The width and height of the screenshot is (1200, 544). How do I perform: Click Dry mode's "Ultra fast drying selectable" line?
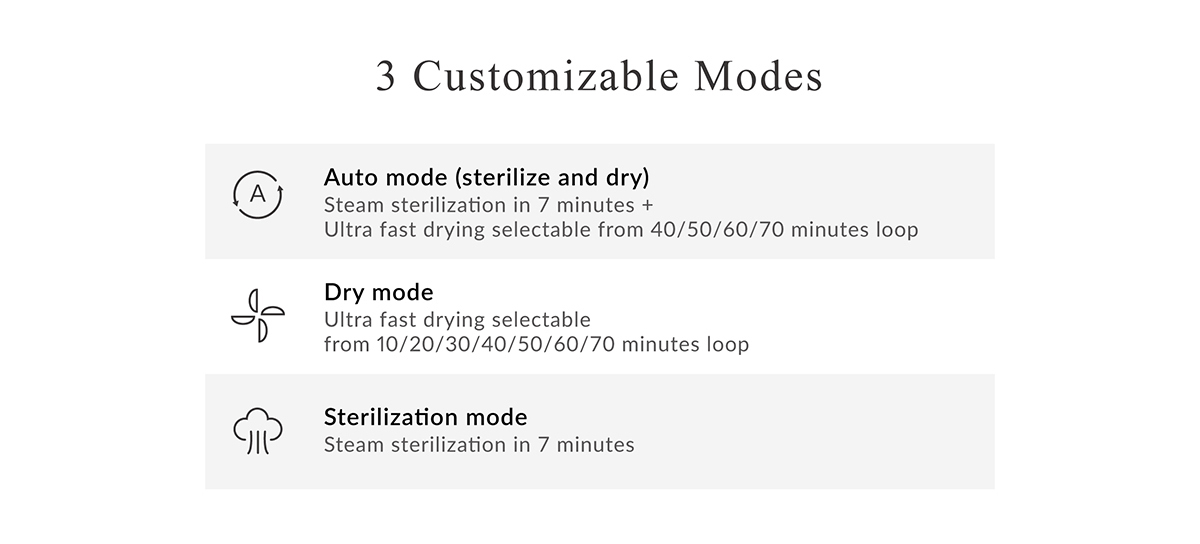pyautogui.click(x=457, y=320)
